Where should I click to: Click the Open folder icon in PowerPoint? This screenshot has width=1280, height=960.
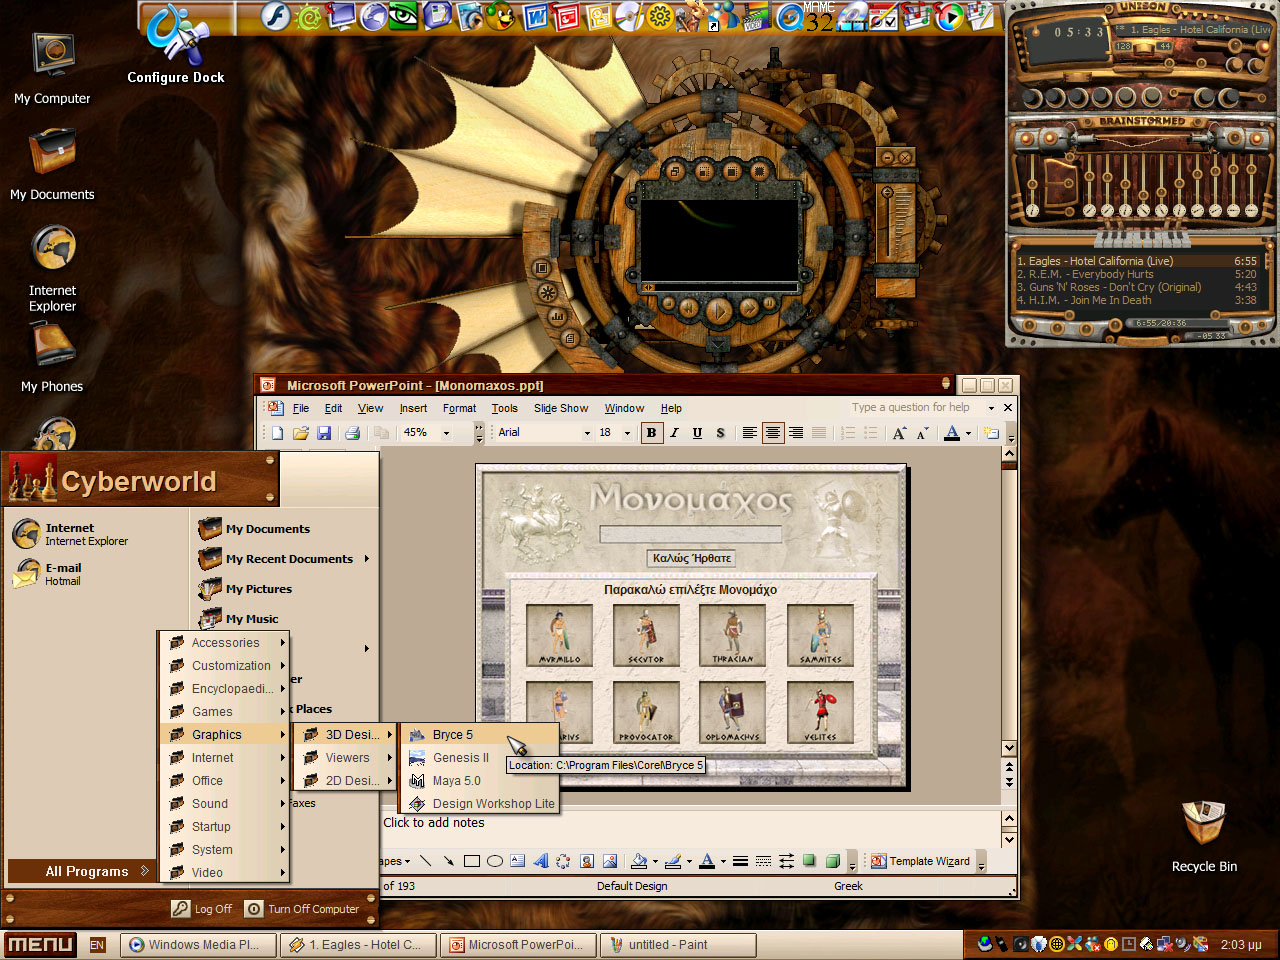[301, 433]
